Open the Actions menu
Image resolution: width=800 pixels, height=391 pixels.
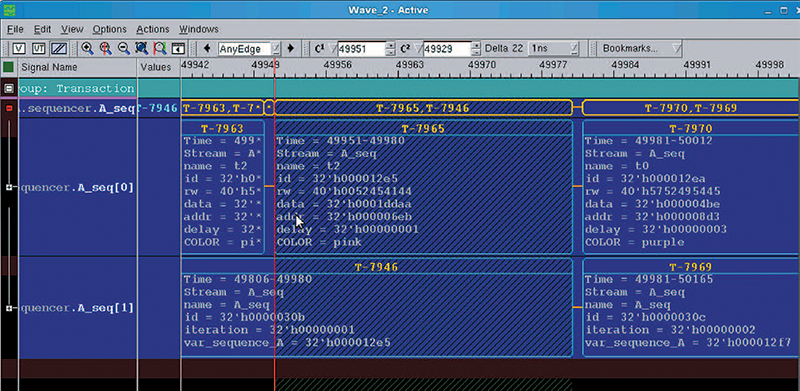click(153, 29)
